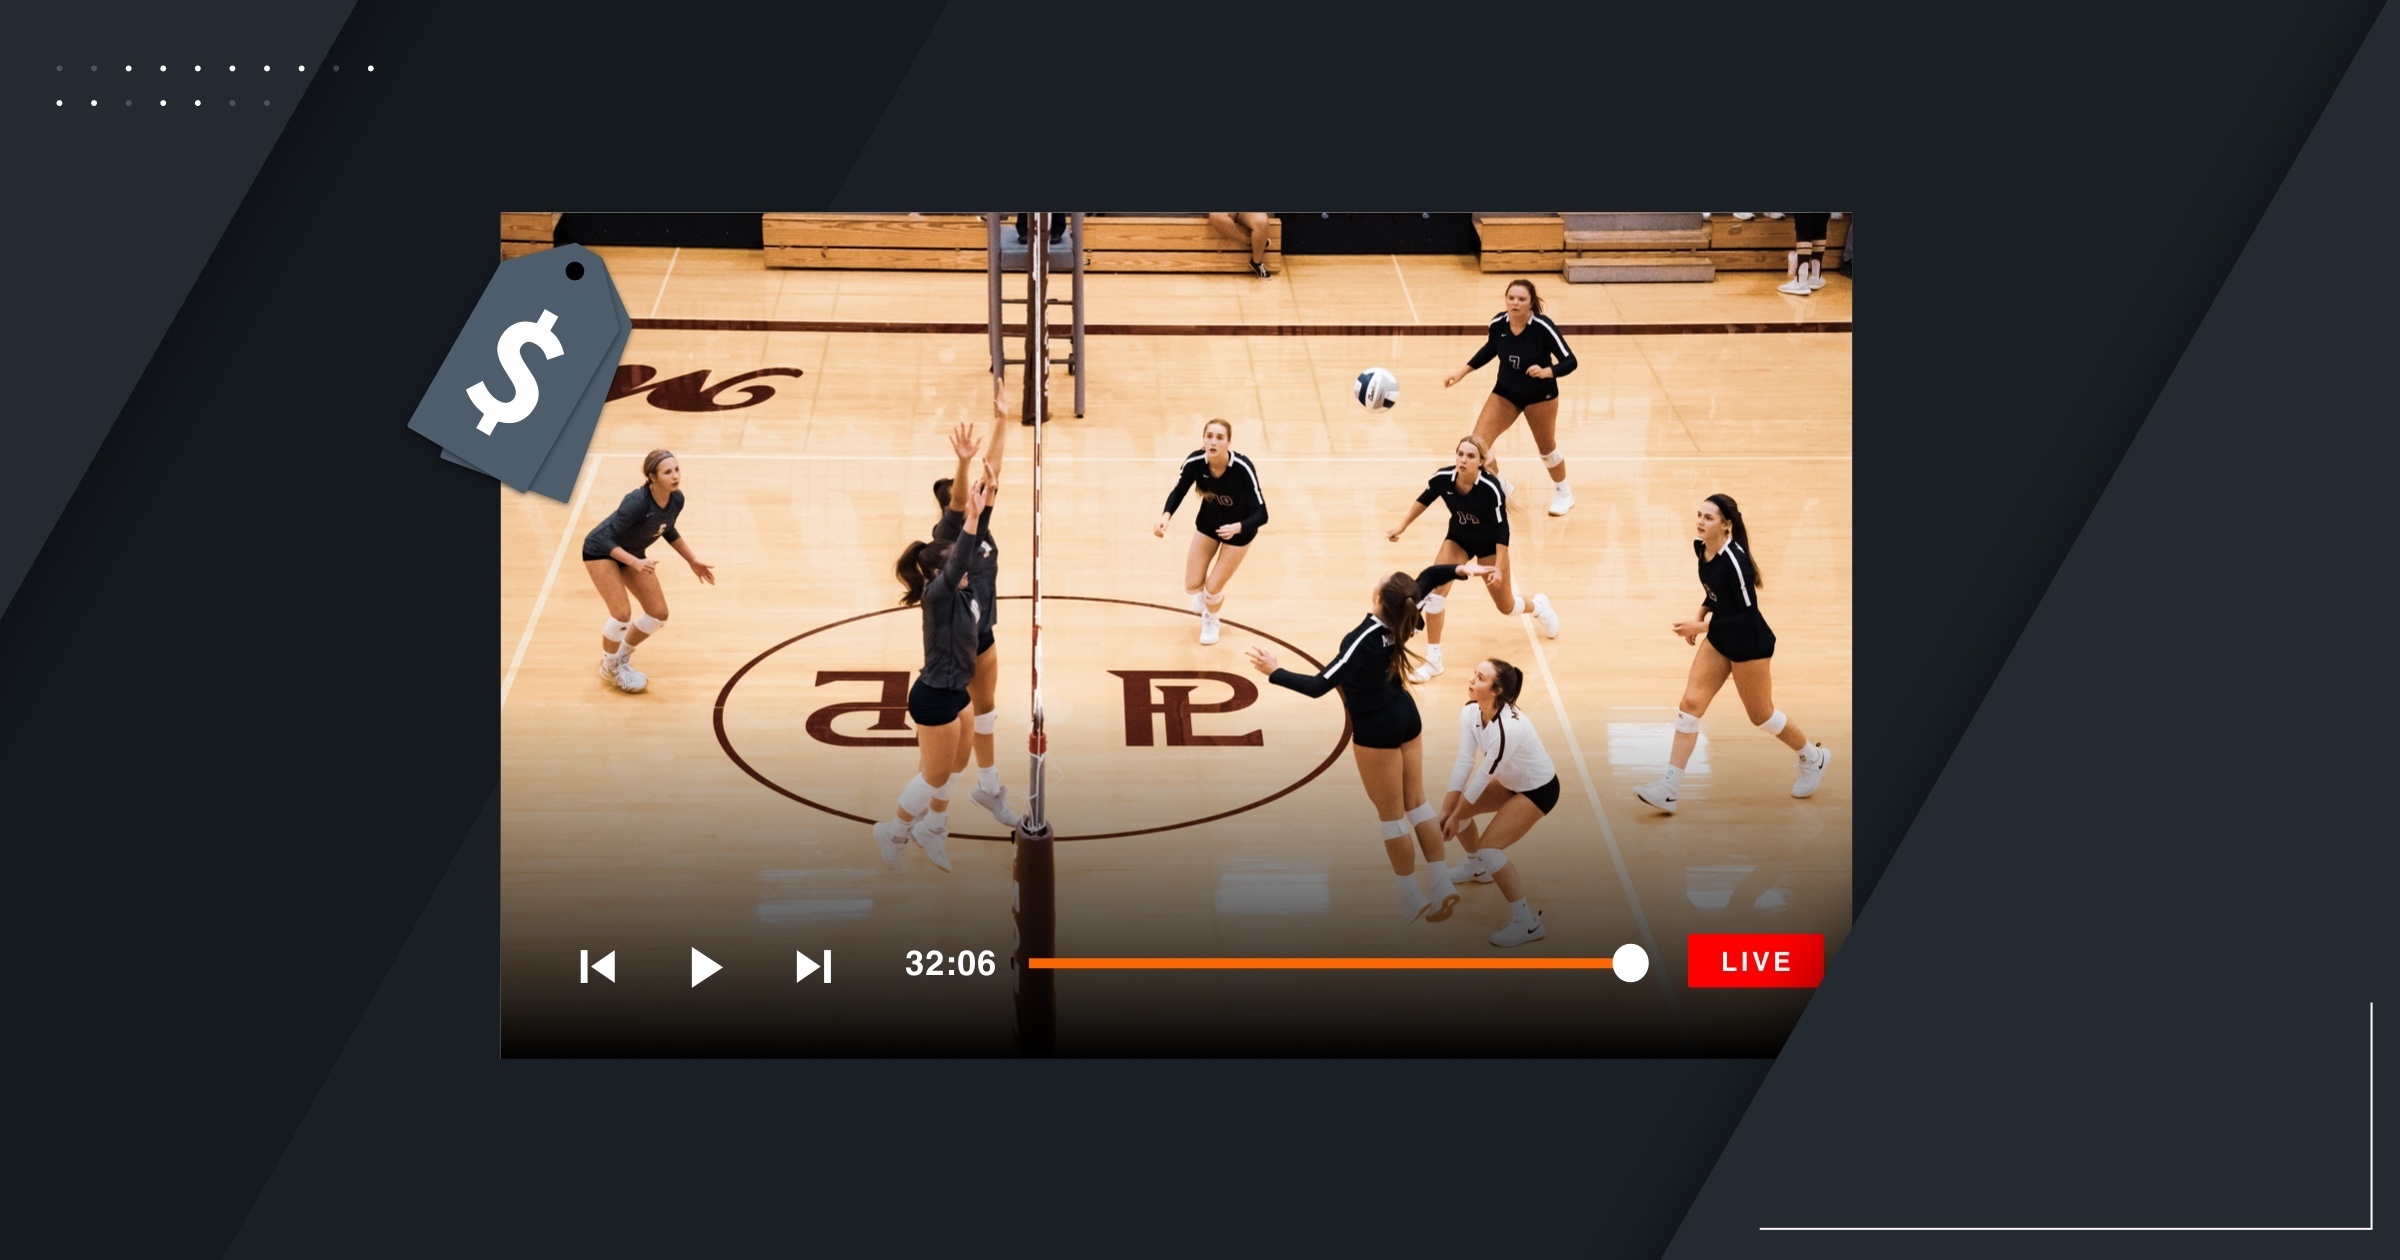Viewport: 2400px width, 1260px height.
Task: Enable live playback via the red LIVE badge
Action: coord(1753,962)
